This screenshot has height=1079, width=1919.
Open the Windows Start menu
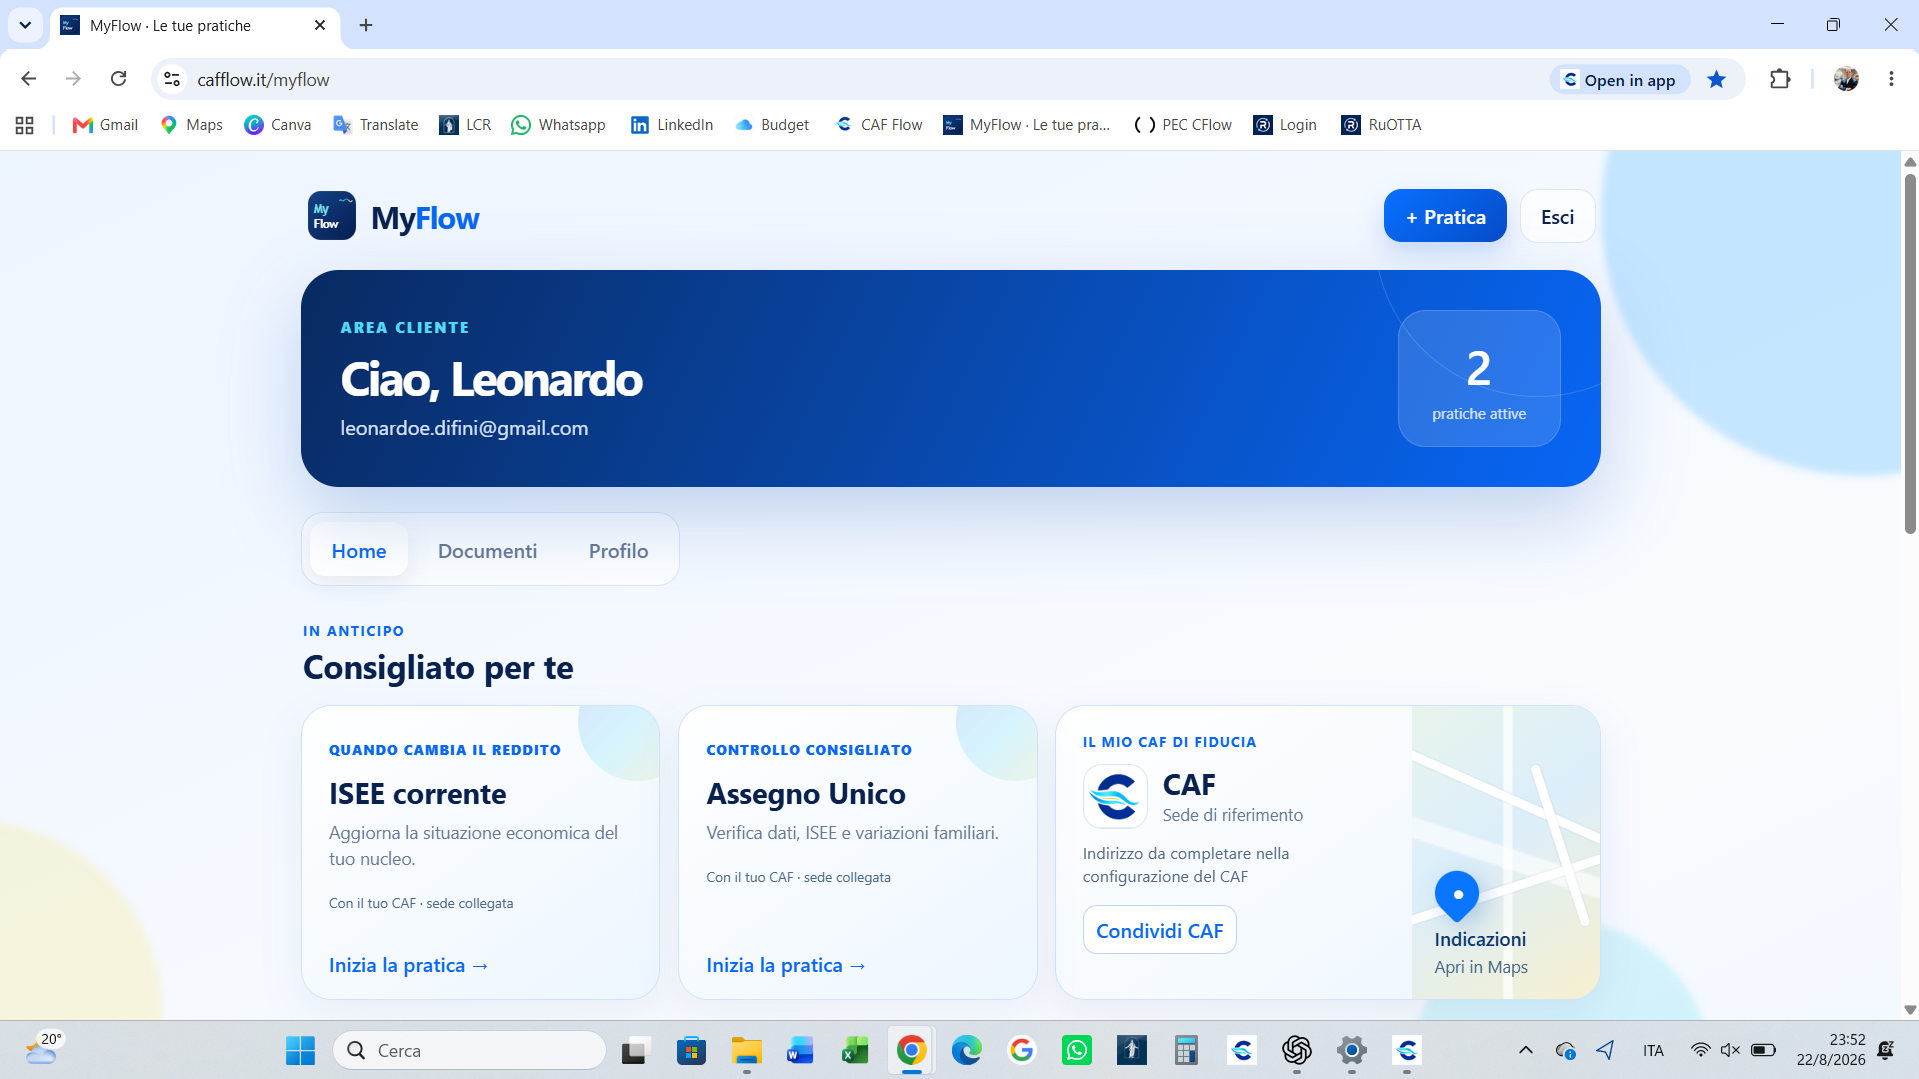pyautogui.click(x=300, y=1050)
